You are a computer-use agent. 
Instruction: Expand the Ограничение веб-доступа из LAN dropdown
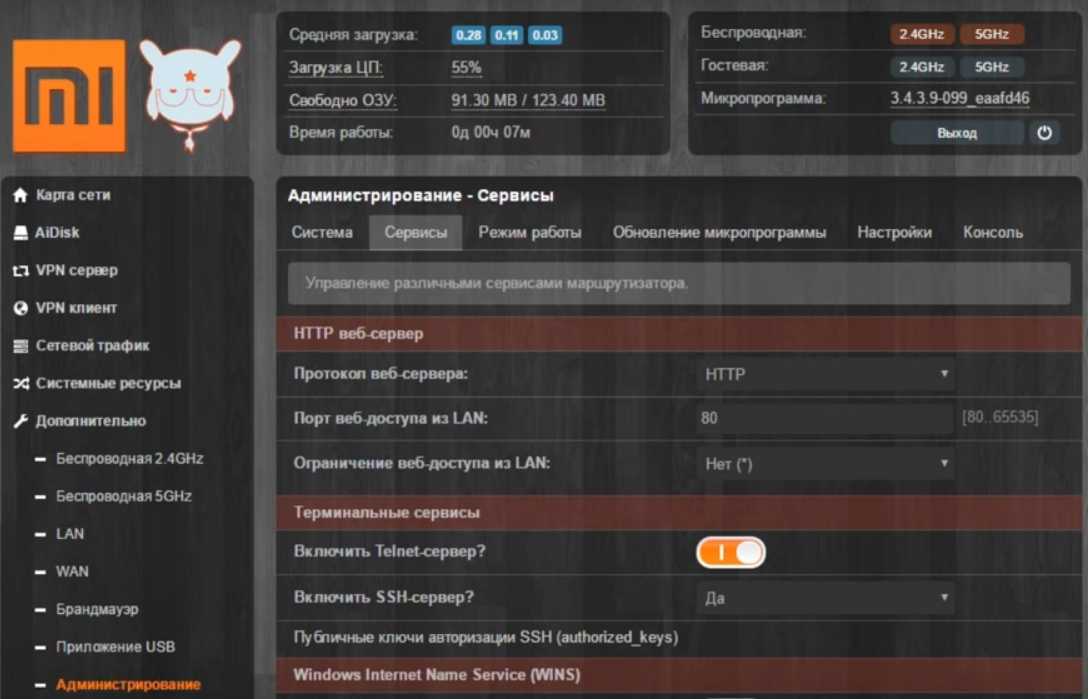click(x=824, y=464)
